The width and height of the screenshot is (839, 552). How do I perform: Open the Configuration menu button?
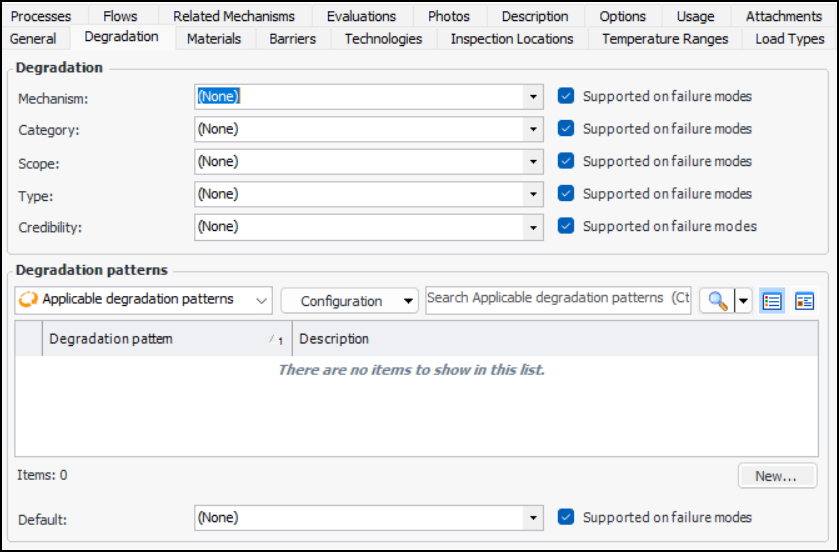point(349,300)
